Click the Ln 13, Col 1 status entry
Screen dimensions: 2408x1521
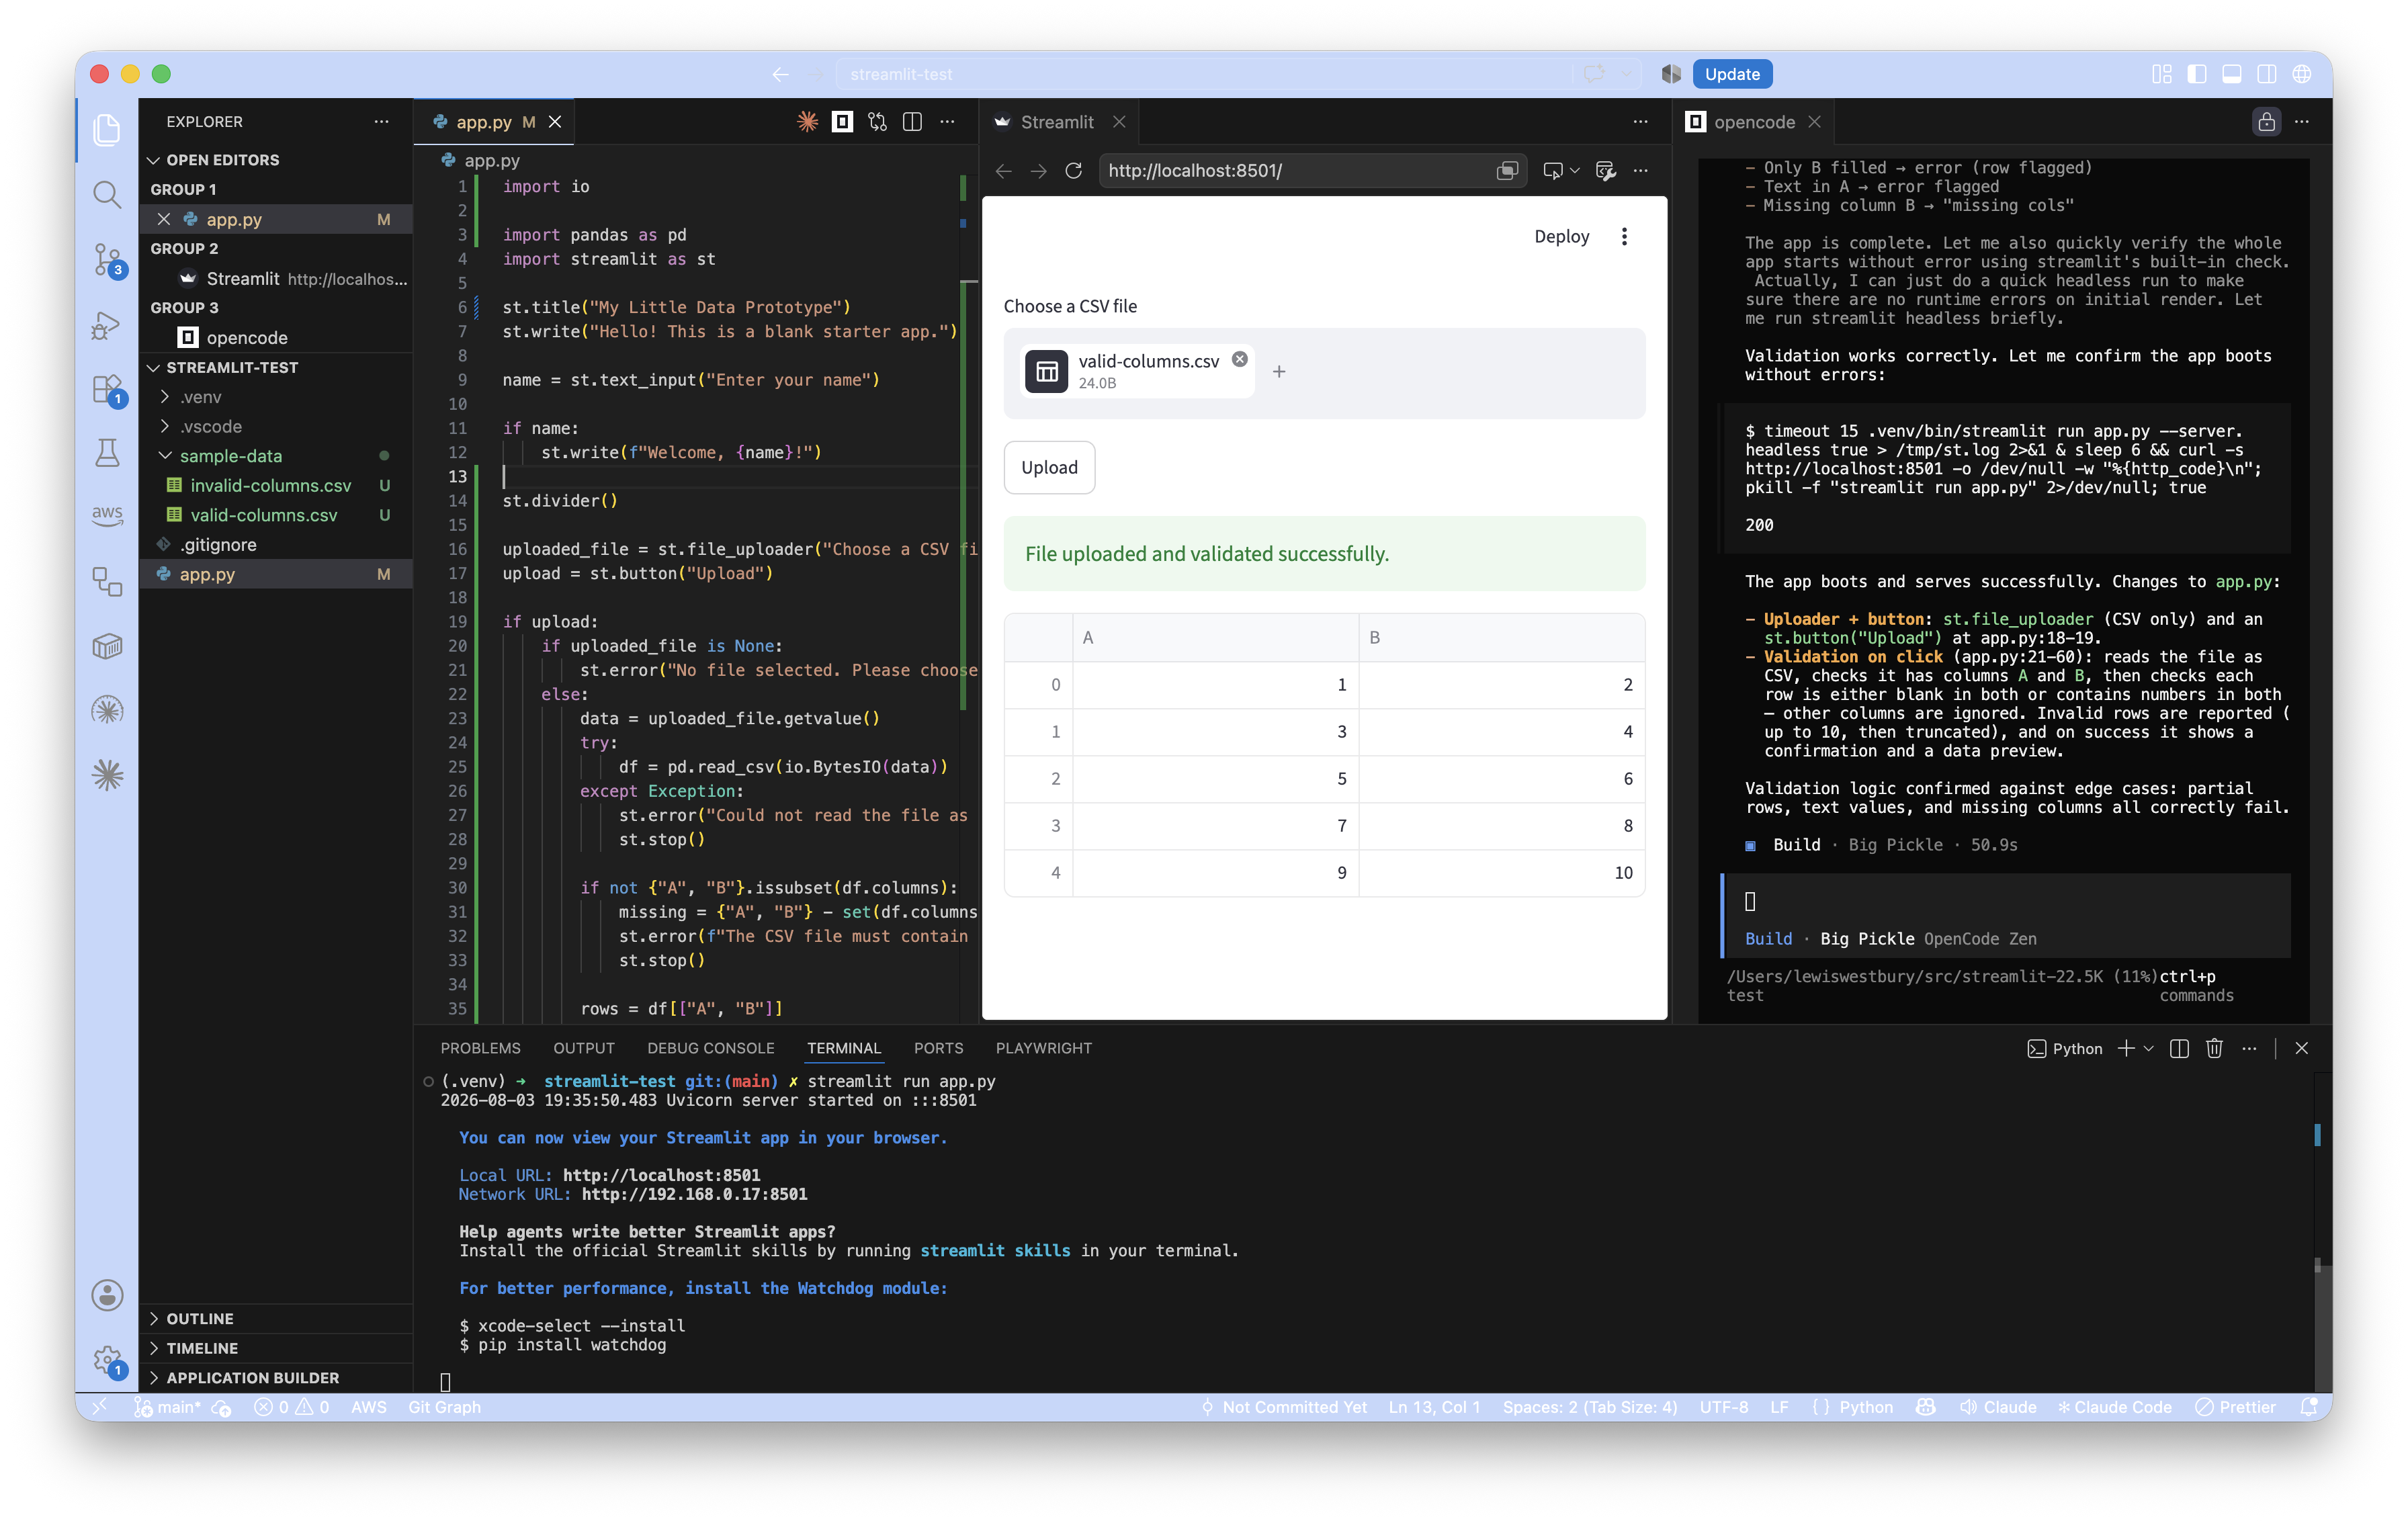pyautogui.click(x=1434, y=1407)
